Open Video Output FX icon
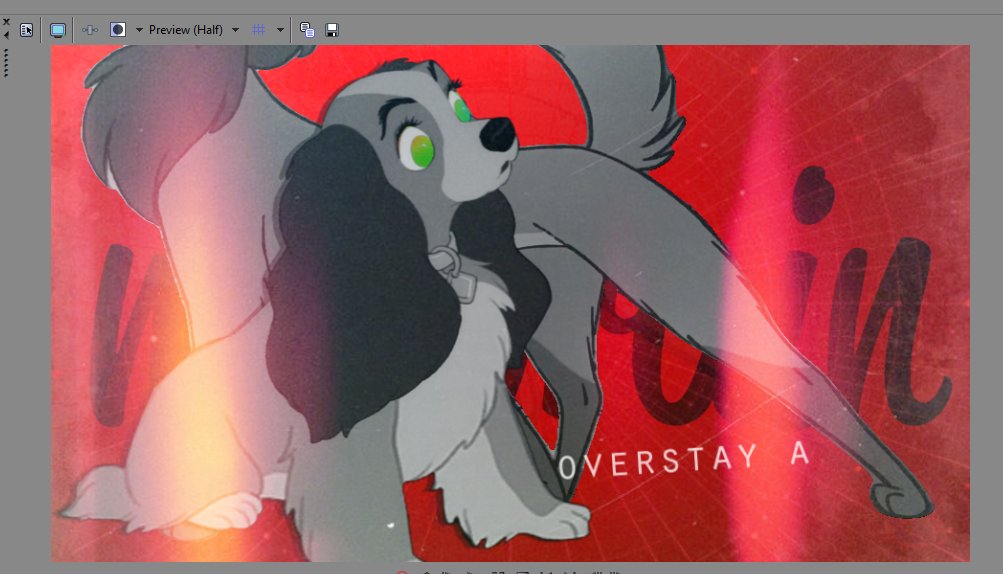Screen dimensions: 1003x574 90,30
